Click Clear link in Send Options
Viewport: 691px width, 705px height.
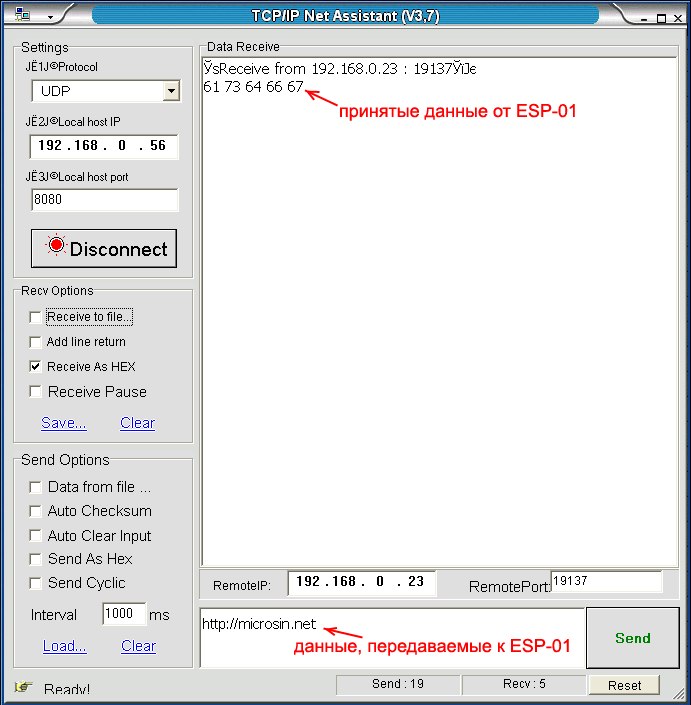tap(138, 646)
